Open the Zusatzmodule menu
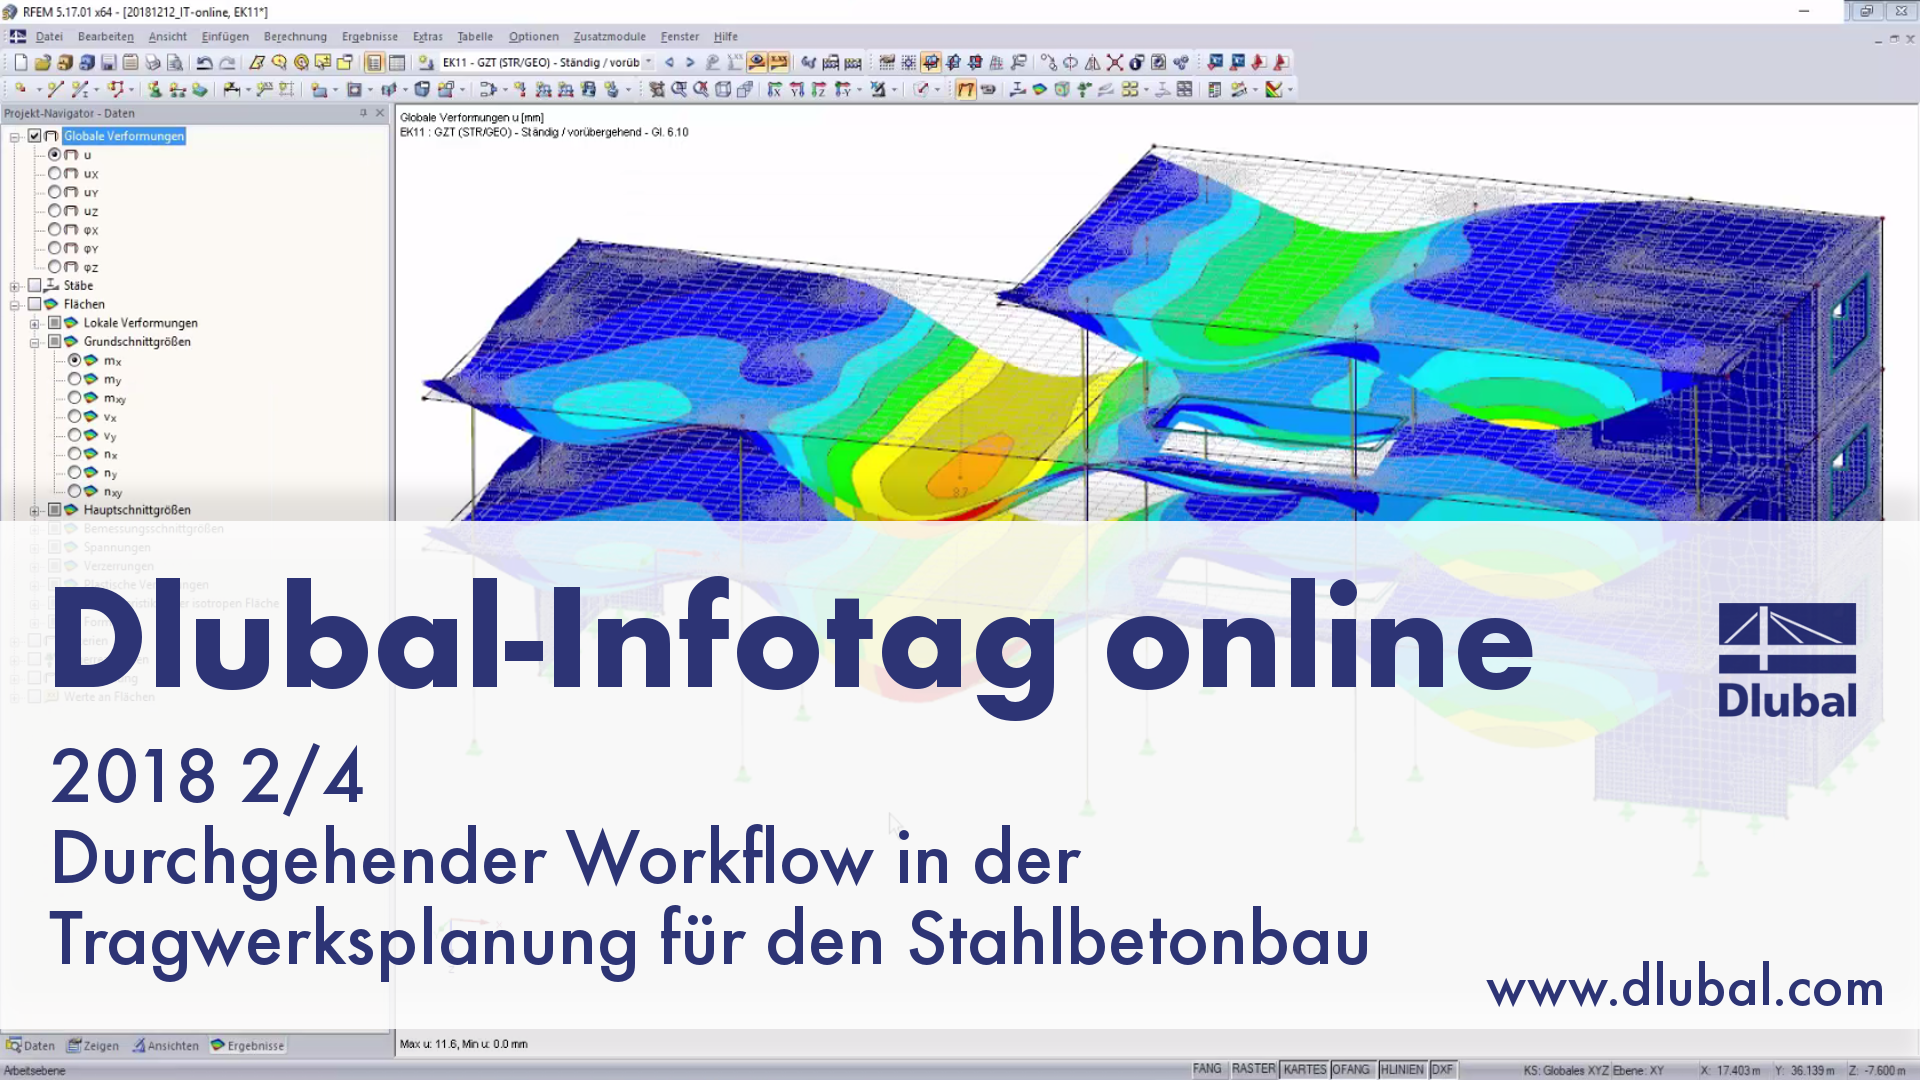Screen dimensions: 1920x1080 click(609, 36)
